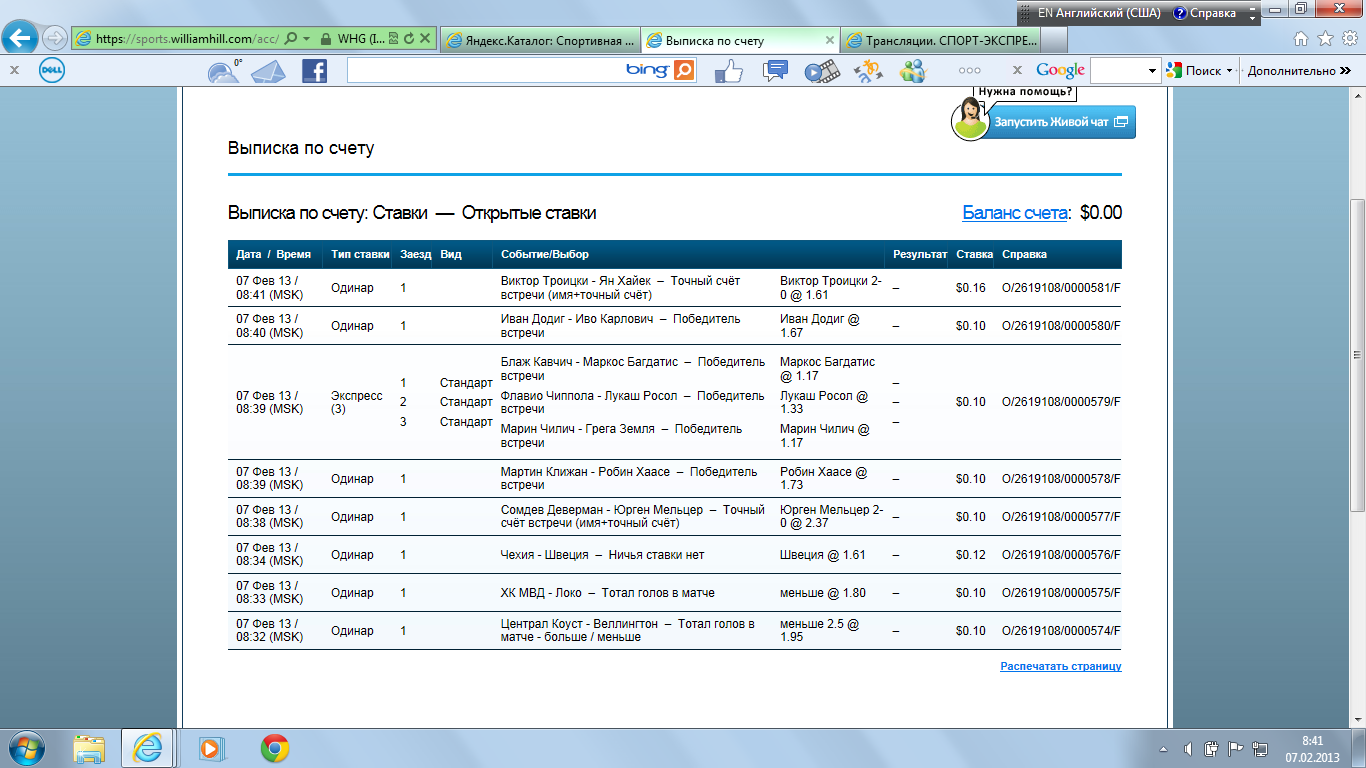The image size is (1366, 768).
Task: Open the Баланс счета link
Action: point(1016,212)
